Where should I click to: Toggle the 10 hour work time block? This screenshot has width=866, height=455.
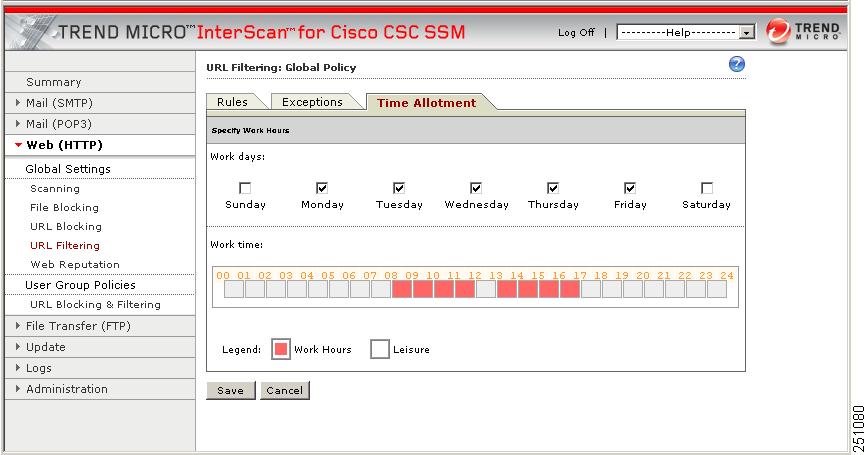pyautogui.click(x=443, y=289)
